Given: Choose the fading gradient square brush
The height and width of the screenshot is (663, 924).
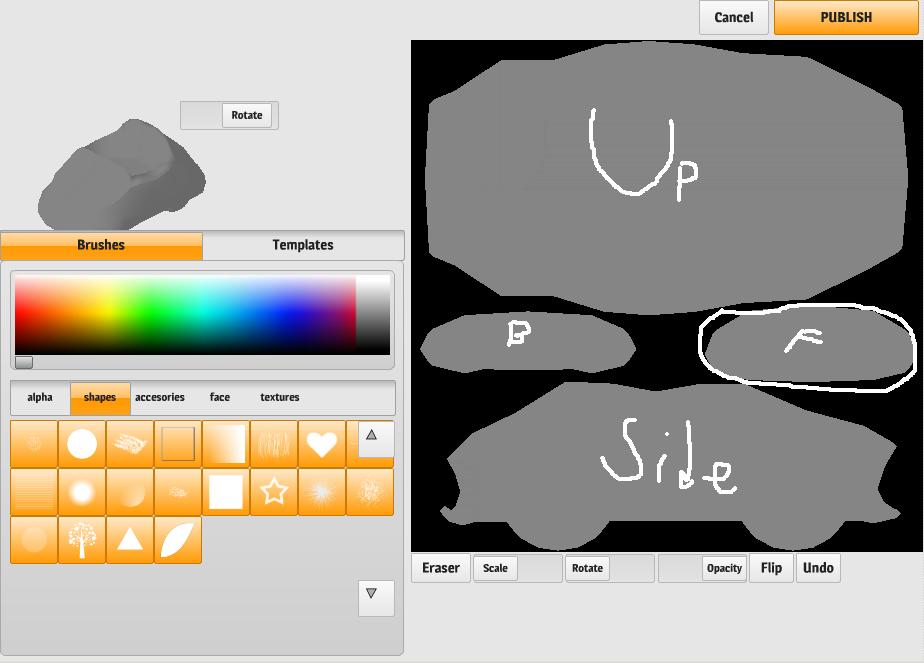Looking at the screenshot, I should pyautogui.click(x=226, y=444).
